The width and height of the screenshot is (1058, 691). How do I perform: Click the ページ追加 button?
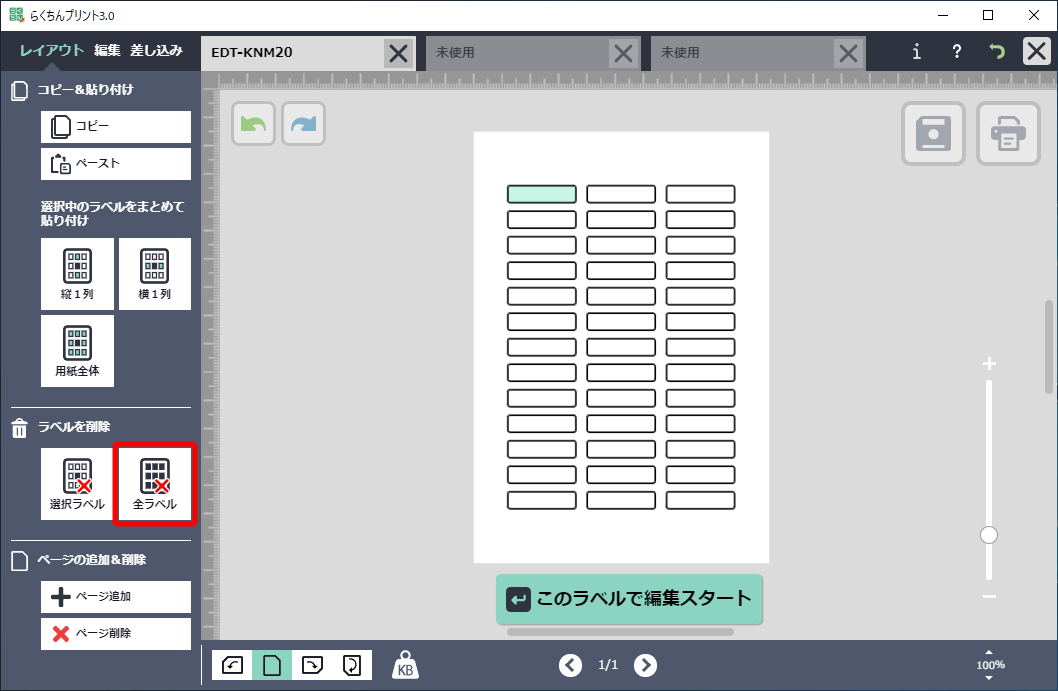[116, 597]
